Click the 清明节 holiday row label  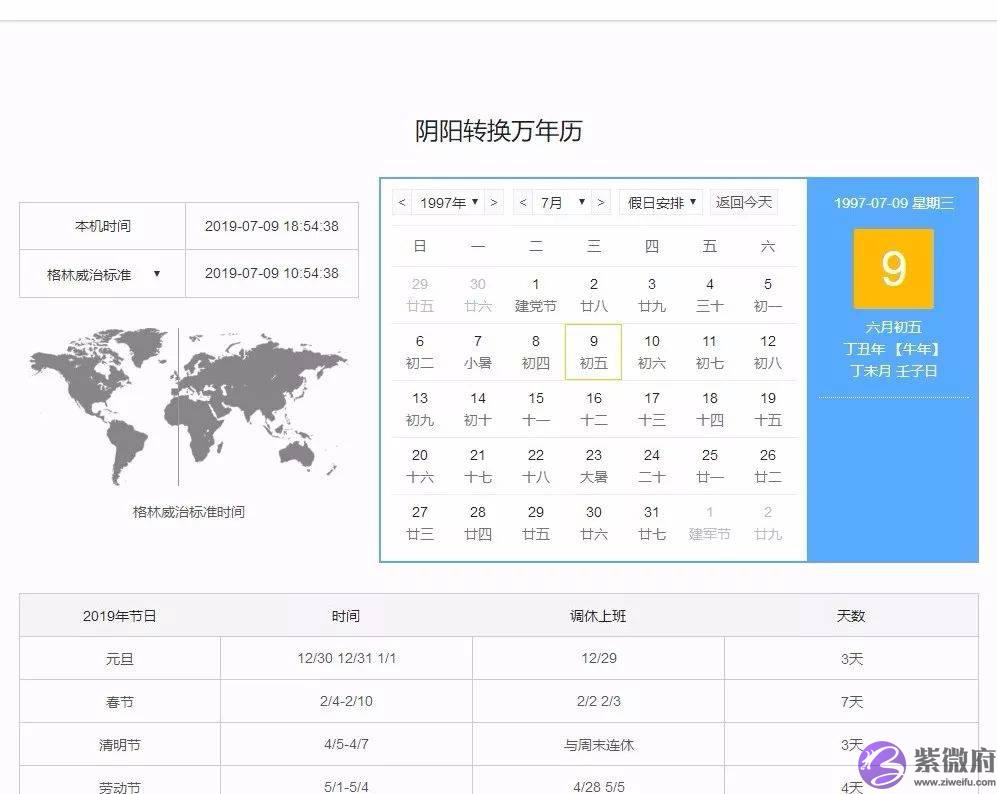coord(120,745)
